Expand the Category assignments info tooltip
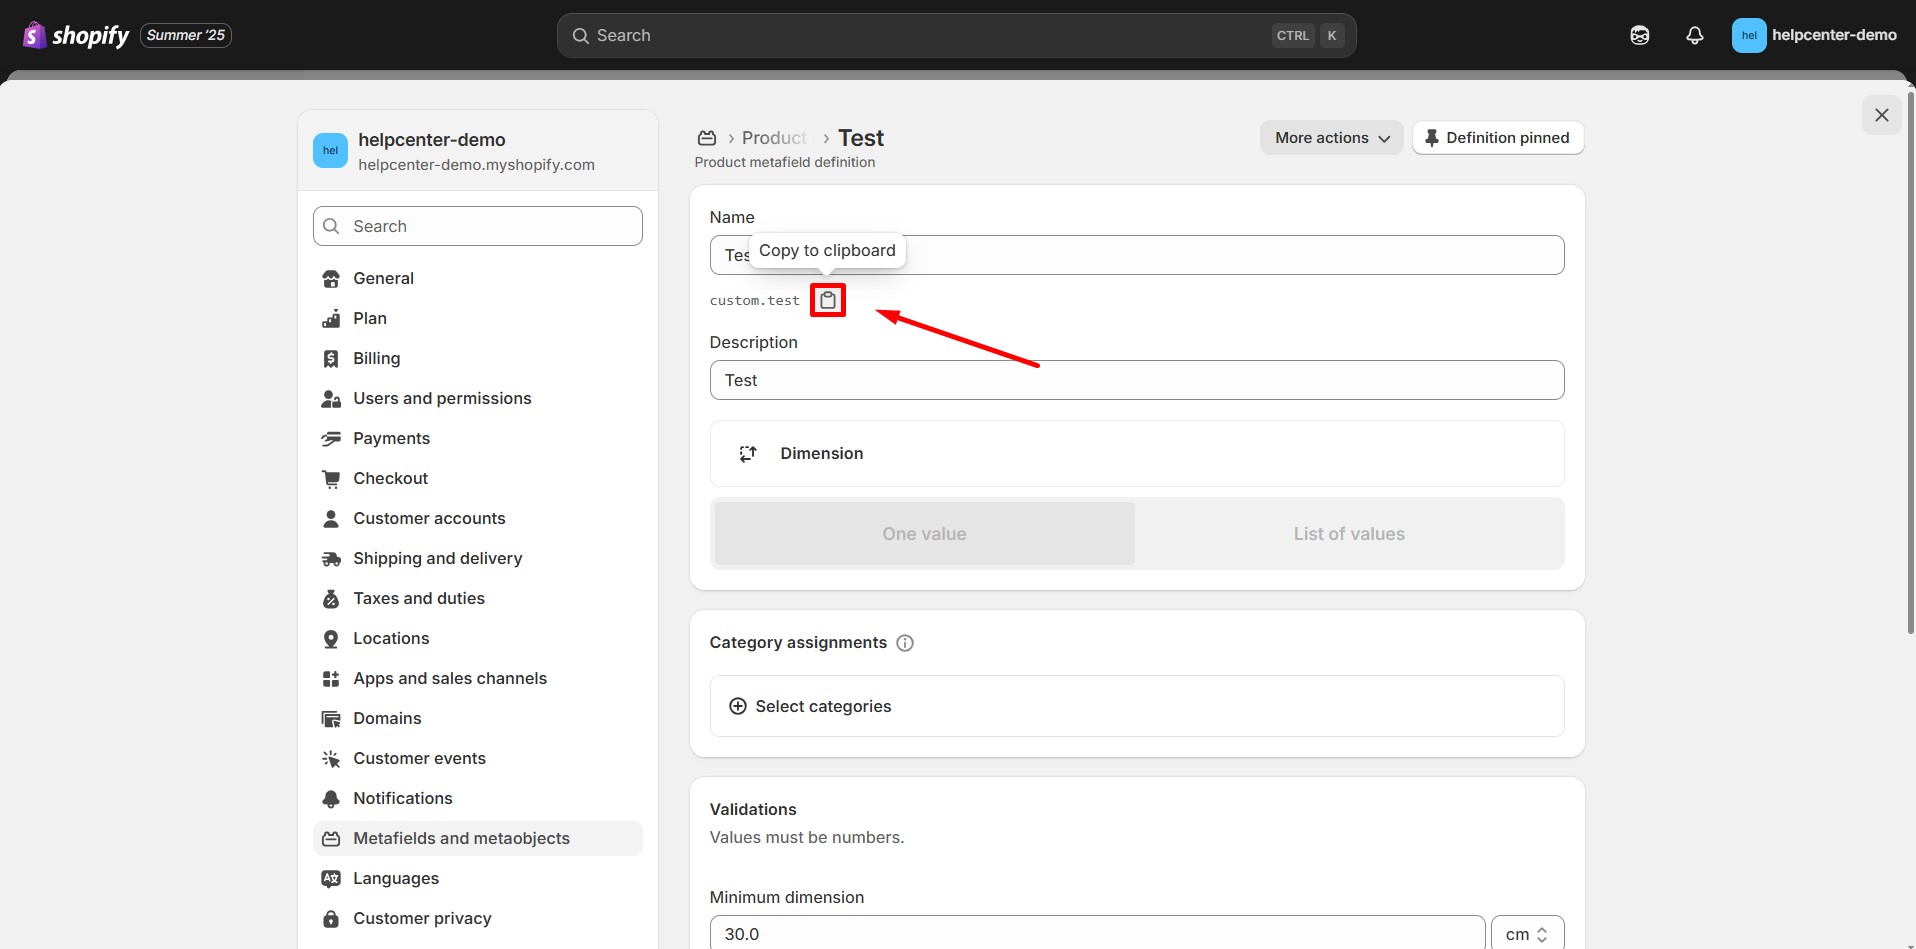This screenshot has height=949, width=1916. point(905,643)
